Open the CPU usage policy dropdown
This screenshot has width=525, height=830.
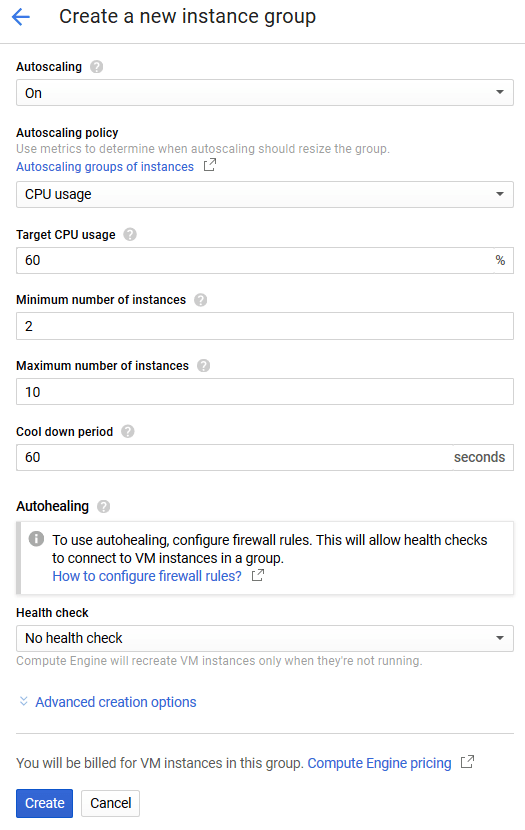(265, 194)
